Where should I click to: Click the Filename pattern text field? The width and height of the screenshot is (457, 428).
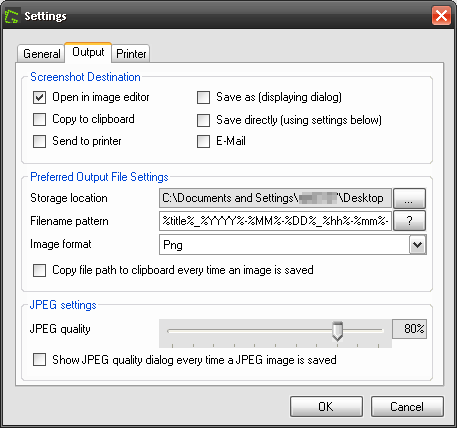pos(275,221)
